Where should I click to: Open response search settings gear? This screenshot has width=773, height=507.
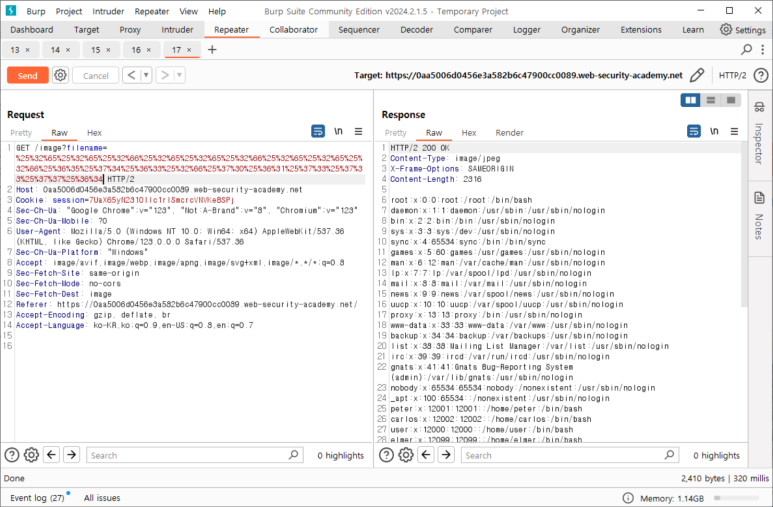point(406,455)
